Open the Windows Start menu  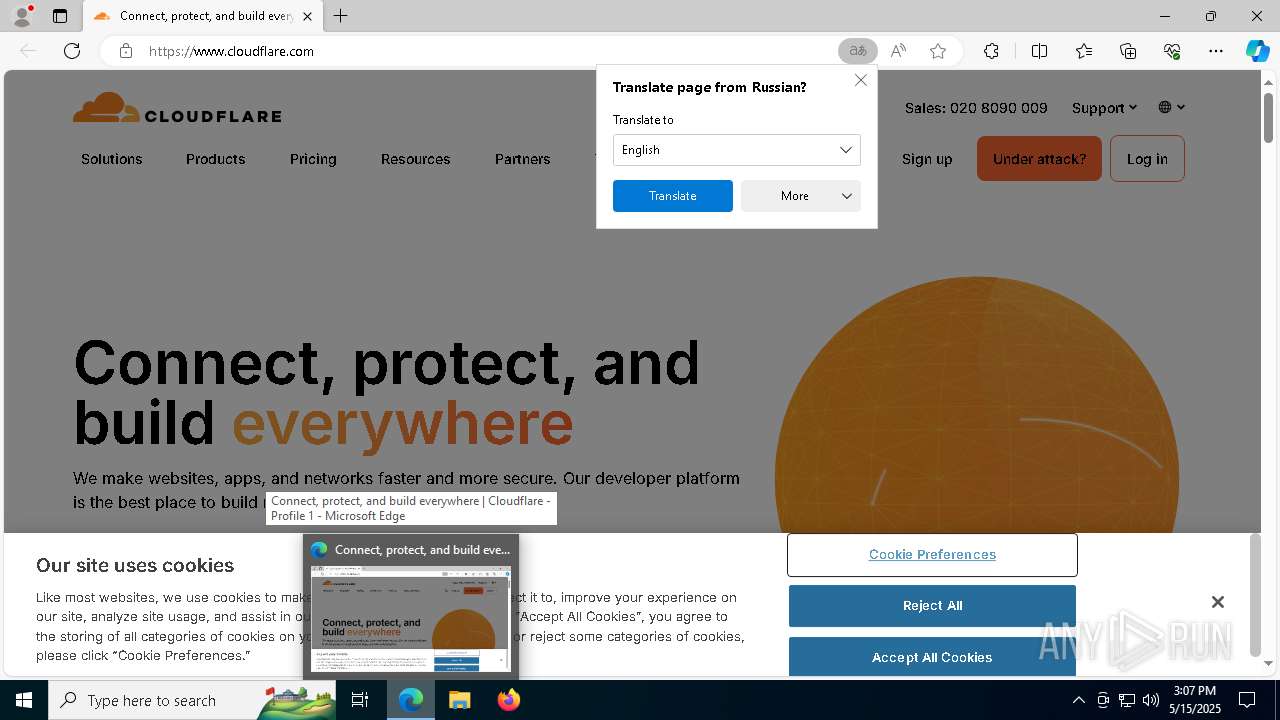click(x=24, y=700)
